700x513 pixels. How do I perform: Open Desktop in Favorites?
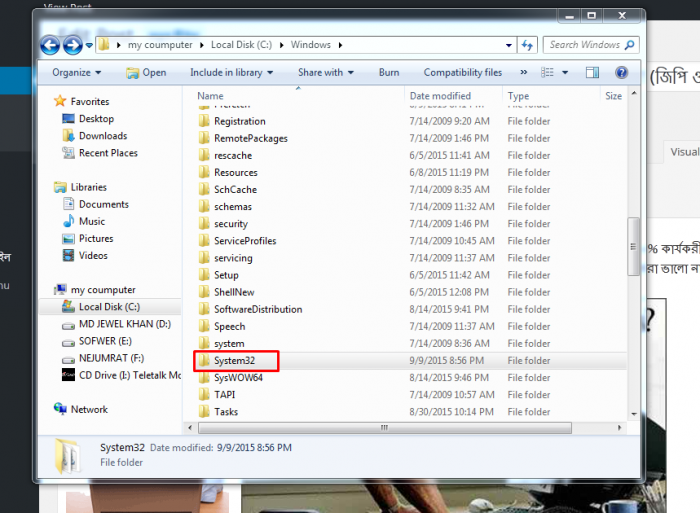[x=96, y=119]
